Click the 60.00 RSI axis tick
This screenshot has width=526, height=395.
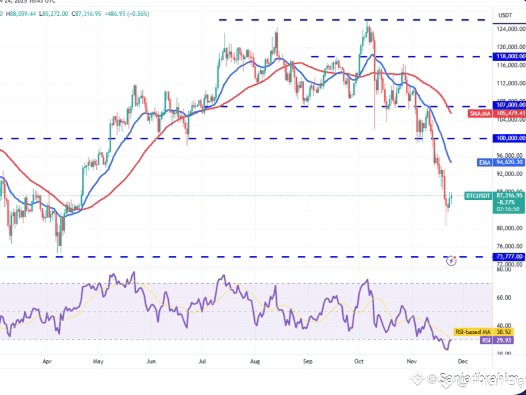(504, 298)
